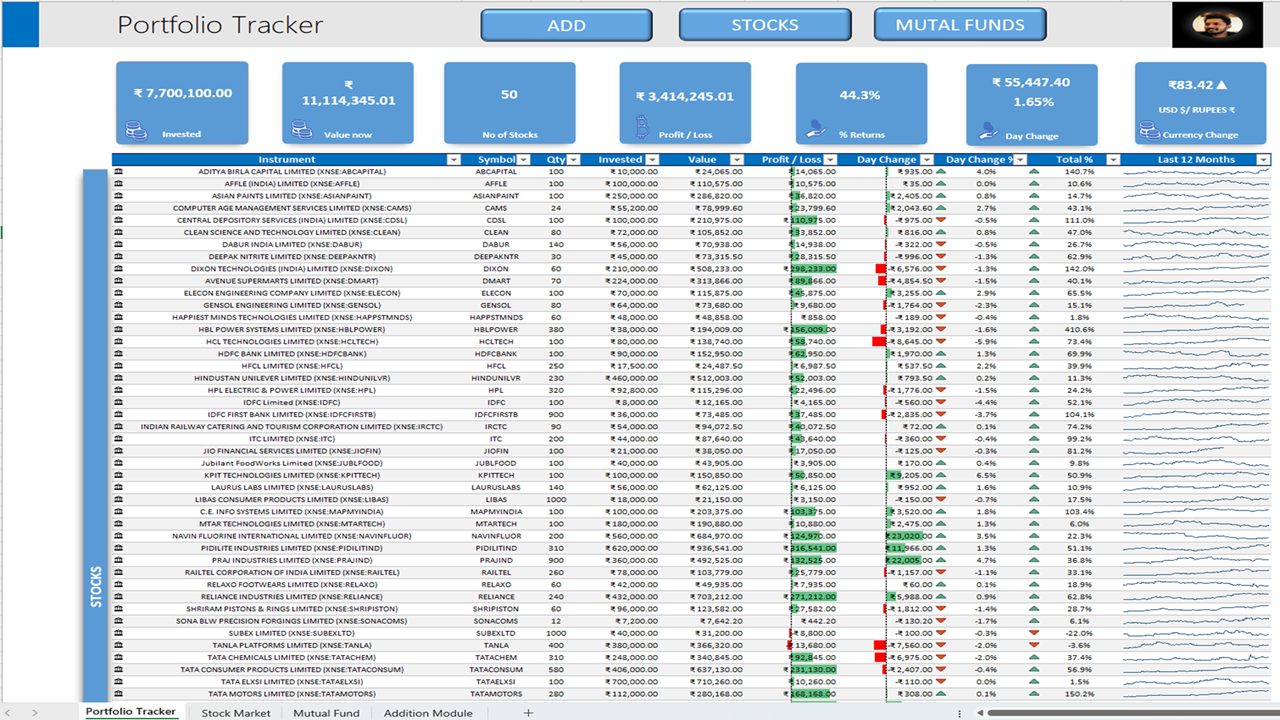Click the bank icon beside HDFC BANK row
The width and height of the screenshot is (1280, 720).
click(119, 354)
